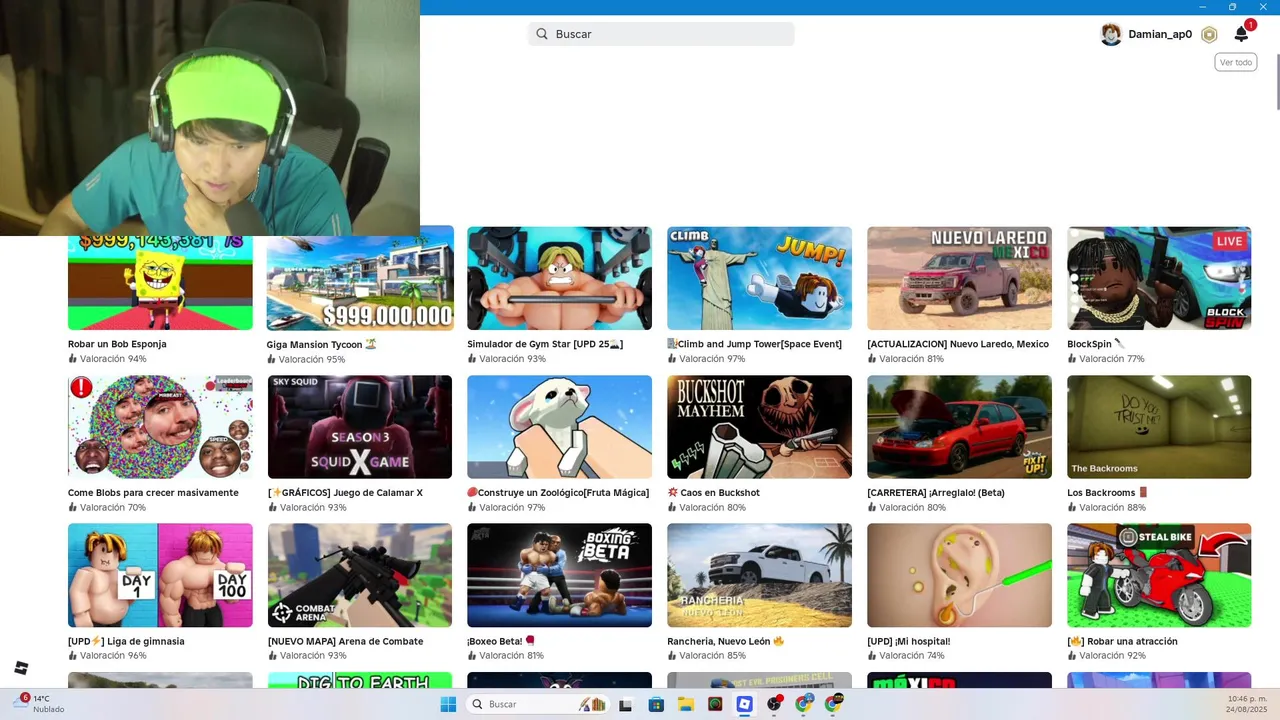Viewport: 1280px width, 720px height.
Task: Click the title 'Simulador de Gym Star [UPD 25'
Action: pyautogui.click(x=545, y=344)
